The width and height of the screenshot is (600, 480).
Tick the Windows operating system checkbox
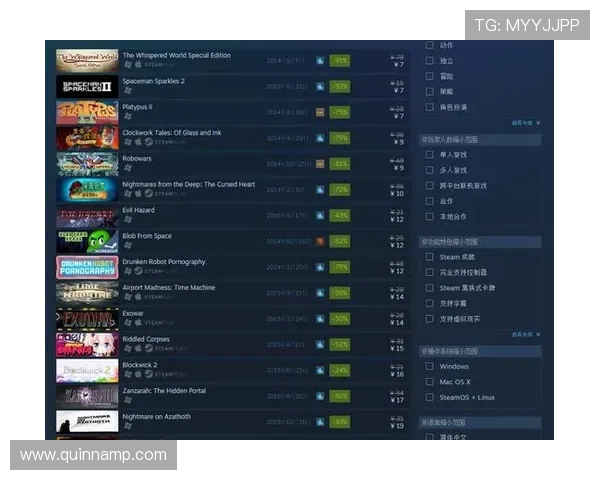(429, 366)
